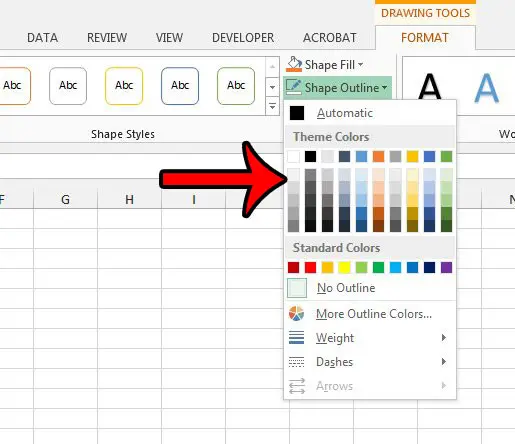Image resolution: width=515 pixels, height=444 pixels.
Task: Click the More Outline Colors wheel icon
Action: 296,314
